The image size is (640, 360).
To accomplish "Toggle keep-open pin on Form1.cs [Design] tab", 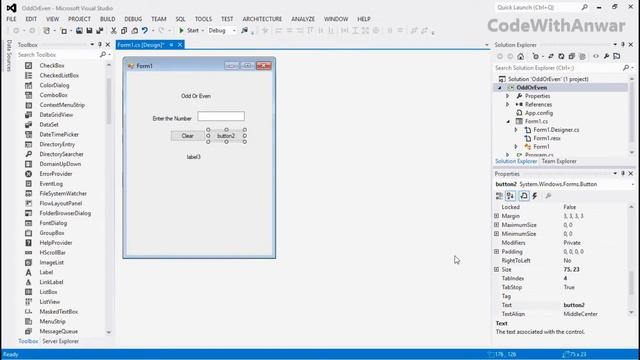I will (171, 44).
